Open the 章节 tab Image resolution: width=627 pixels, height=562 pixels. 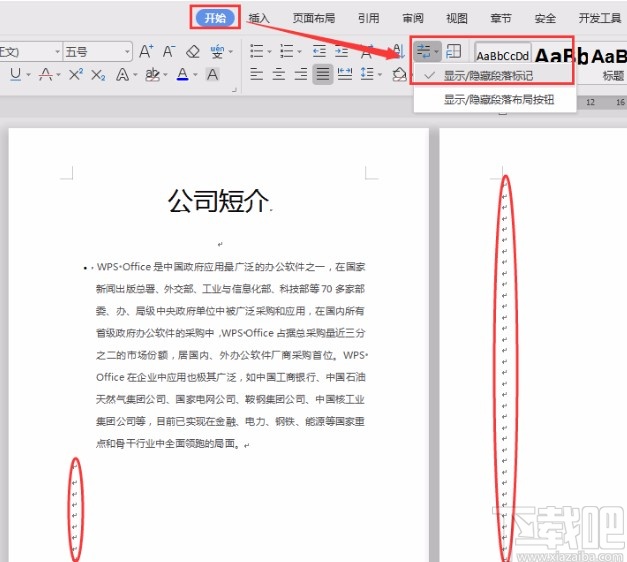click(501, 18)
